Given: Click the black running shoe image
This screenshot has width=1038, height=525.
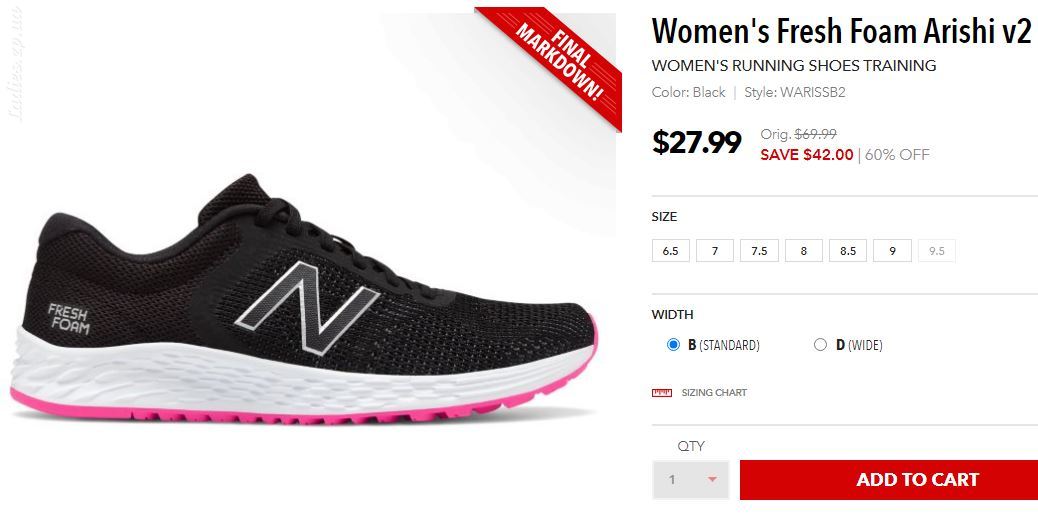Looking at the screenshot, I should click(x=305, y=299).
